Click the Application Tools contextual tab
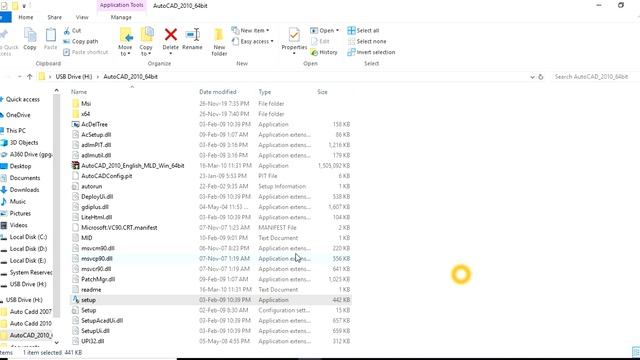Image resolution: width=640 pixels, height=360 pixels. (121, 5)
